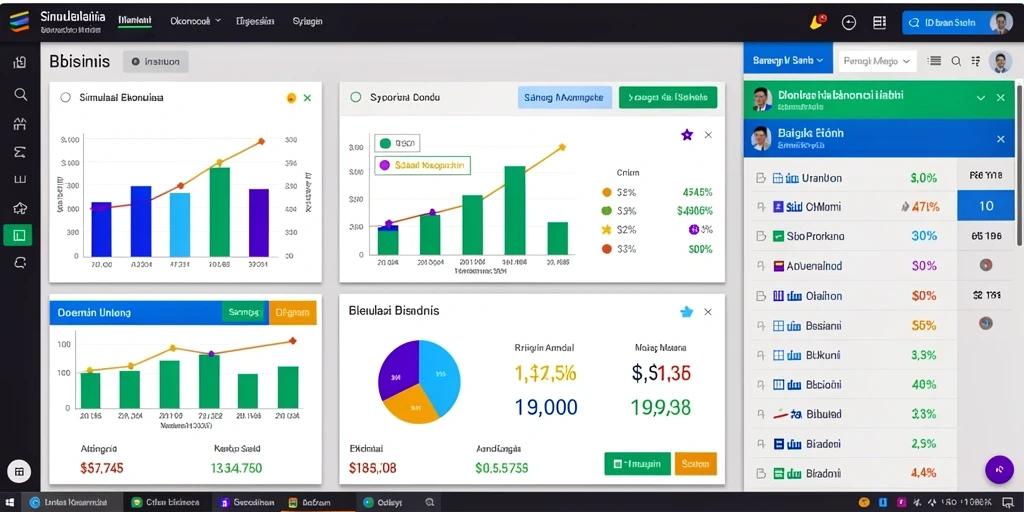Open the blue Sarang V Sanb tab dropdown
Viewport: 1024px width, 512px height.
(x=788, y=61)
